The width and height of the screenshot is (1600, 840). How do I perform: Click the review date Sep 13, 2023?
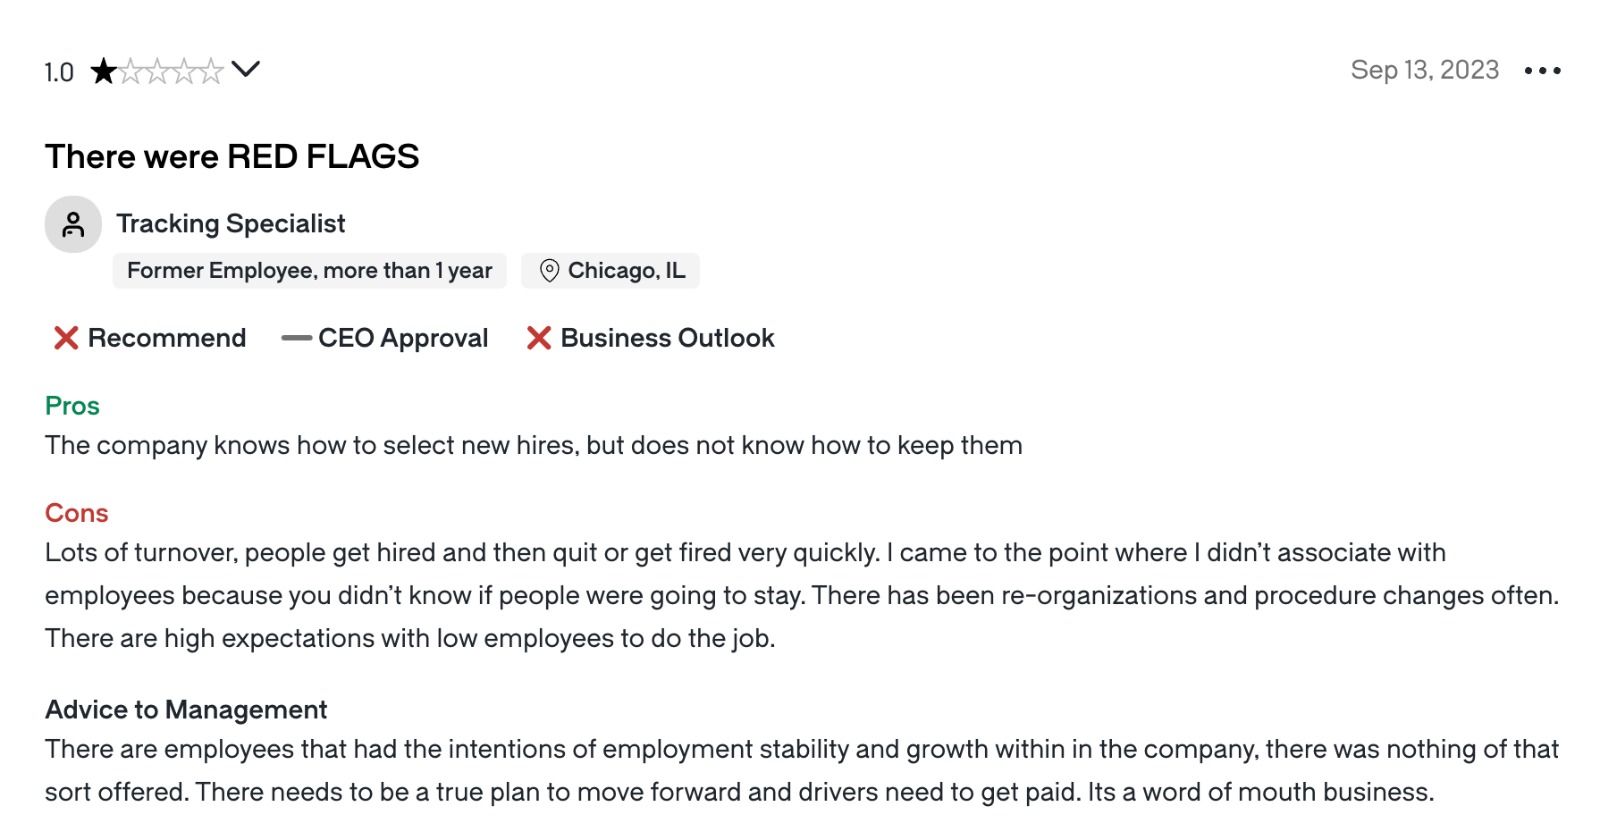(x=1424, y=70)
